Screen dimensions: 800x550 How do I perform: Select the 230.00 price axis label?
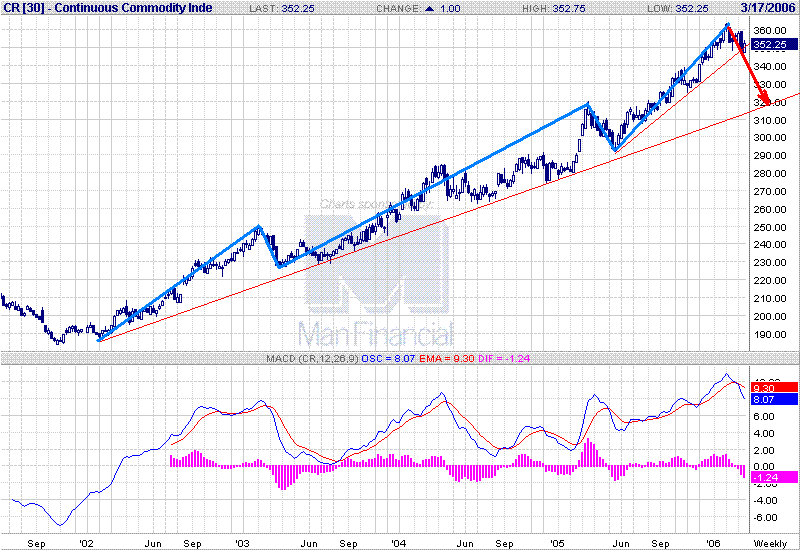769,262
